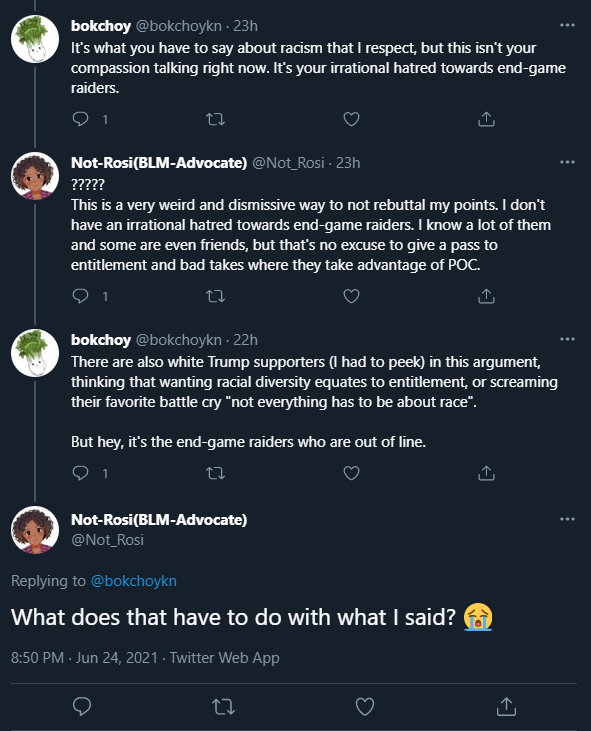The width and height of the screenshot is (591, 731).
Task: Open Not-Rosi(BLM-Advocate) profile name on main tweet
Action: (x=159, y=519)
